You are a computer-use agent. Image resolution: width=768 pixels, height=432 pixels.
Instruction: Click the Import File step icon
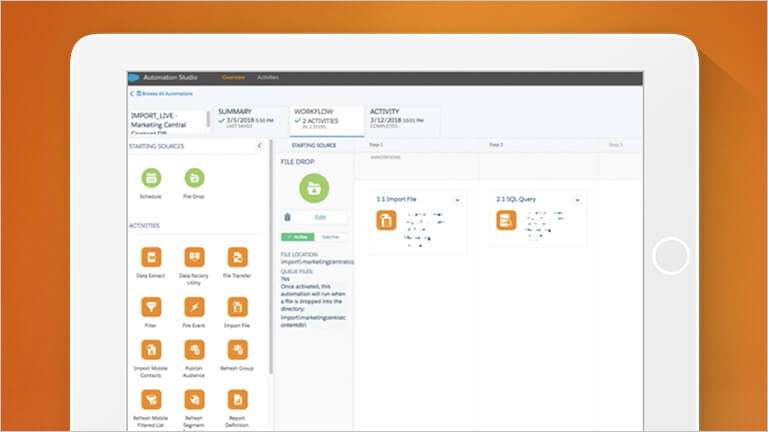point(386,220)
